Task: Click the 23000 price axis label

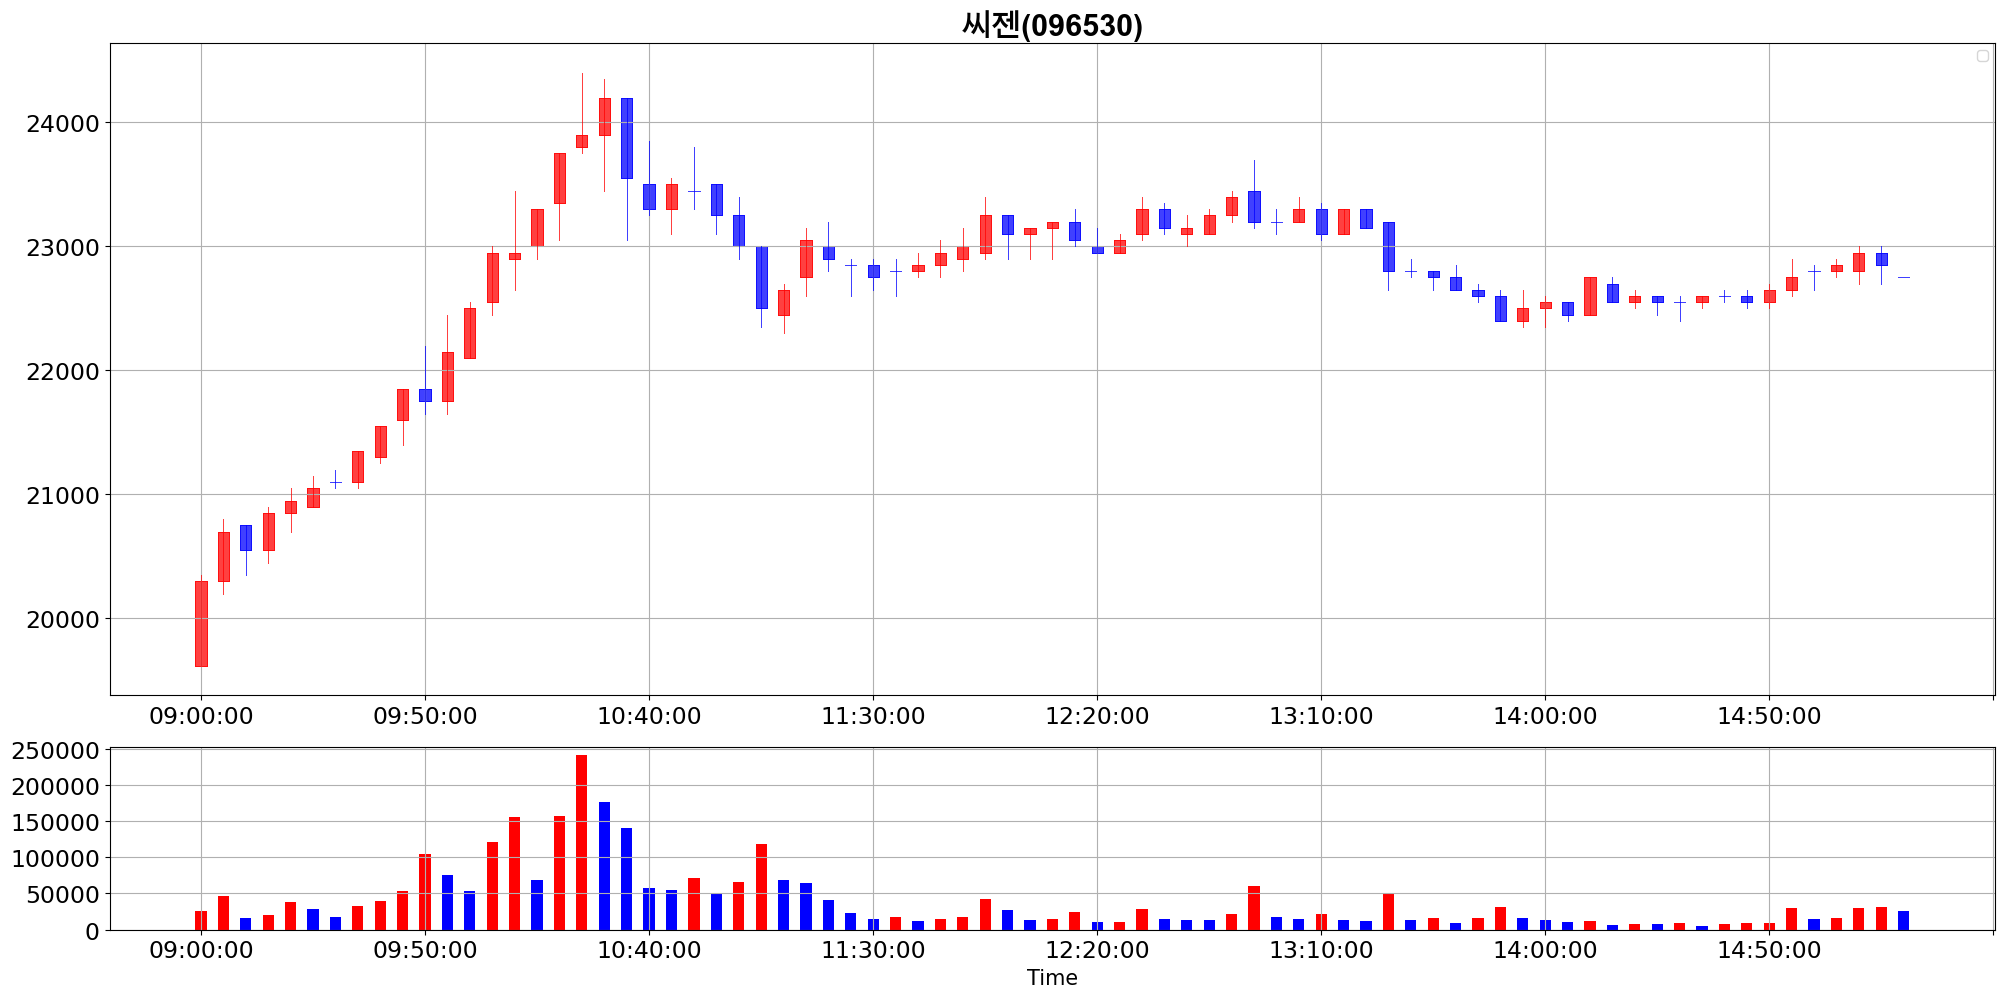Action: point(63,248)
